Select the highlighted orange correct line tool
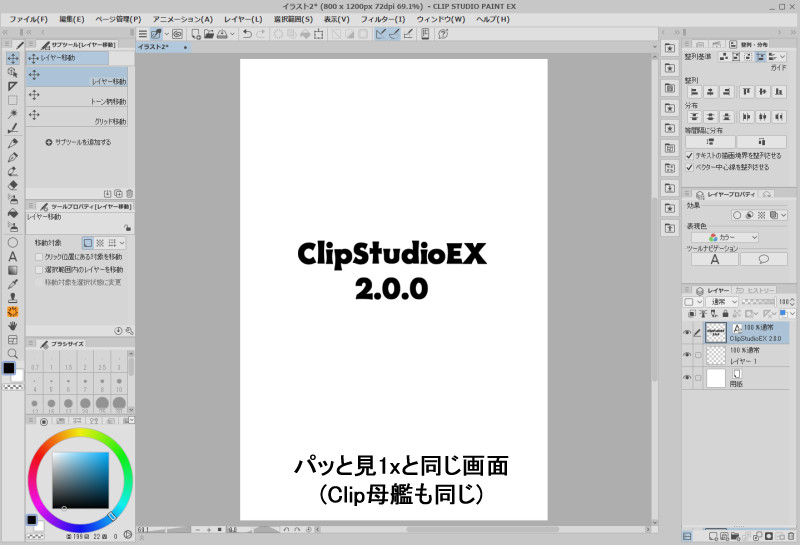The height and width of the screenshot is (545, 800). coord(13,312)
